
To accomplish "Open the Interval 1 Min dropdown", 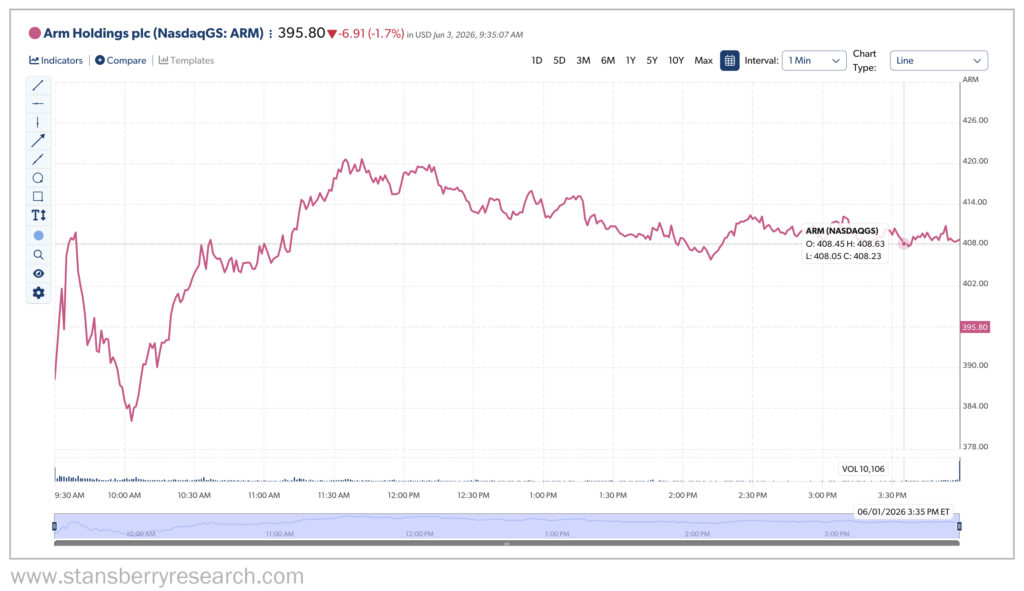I will 814,61.
